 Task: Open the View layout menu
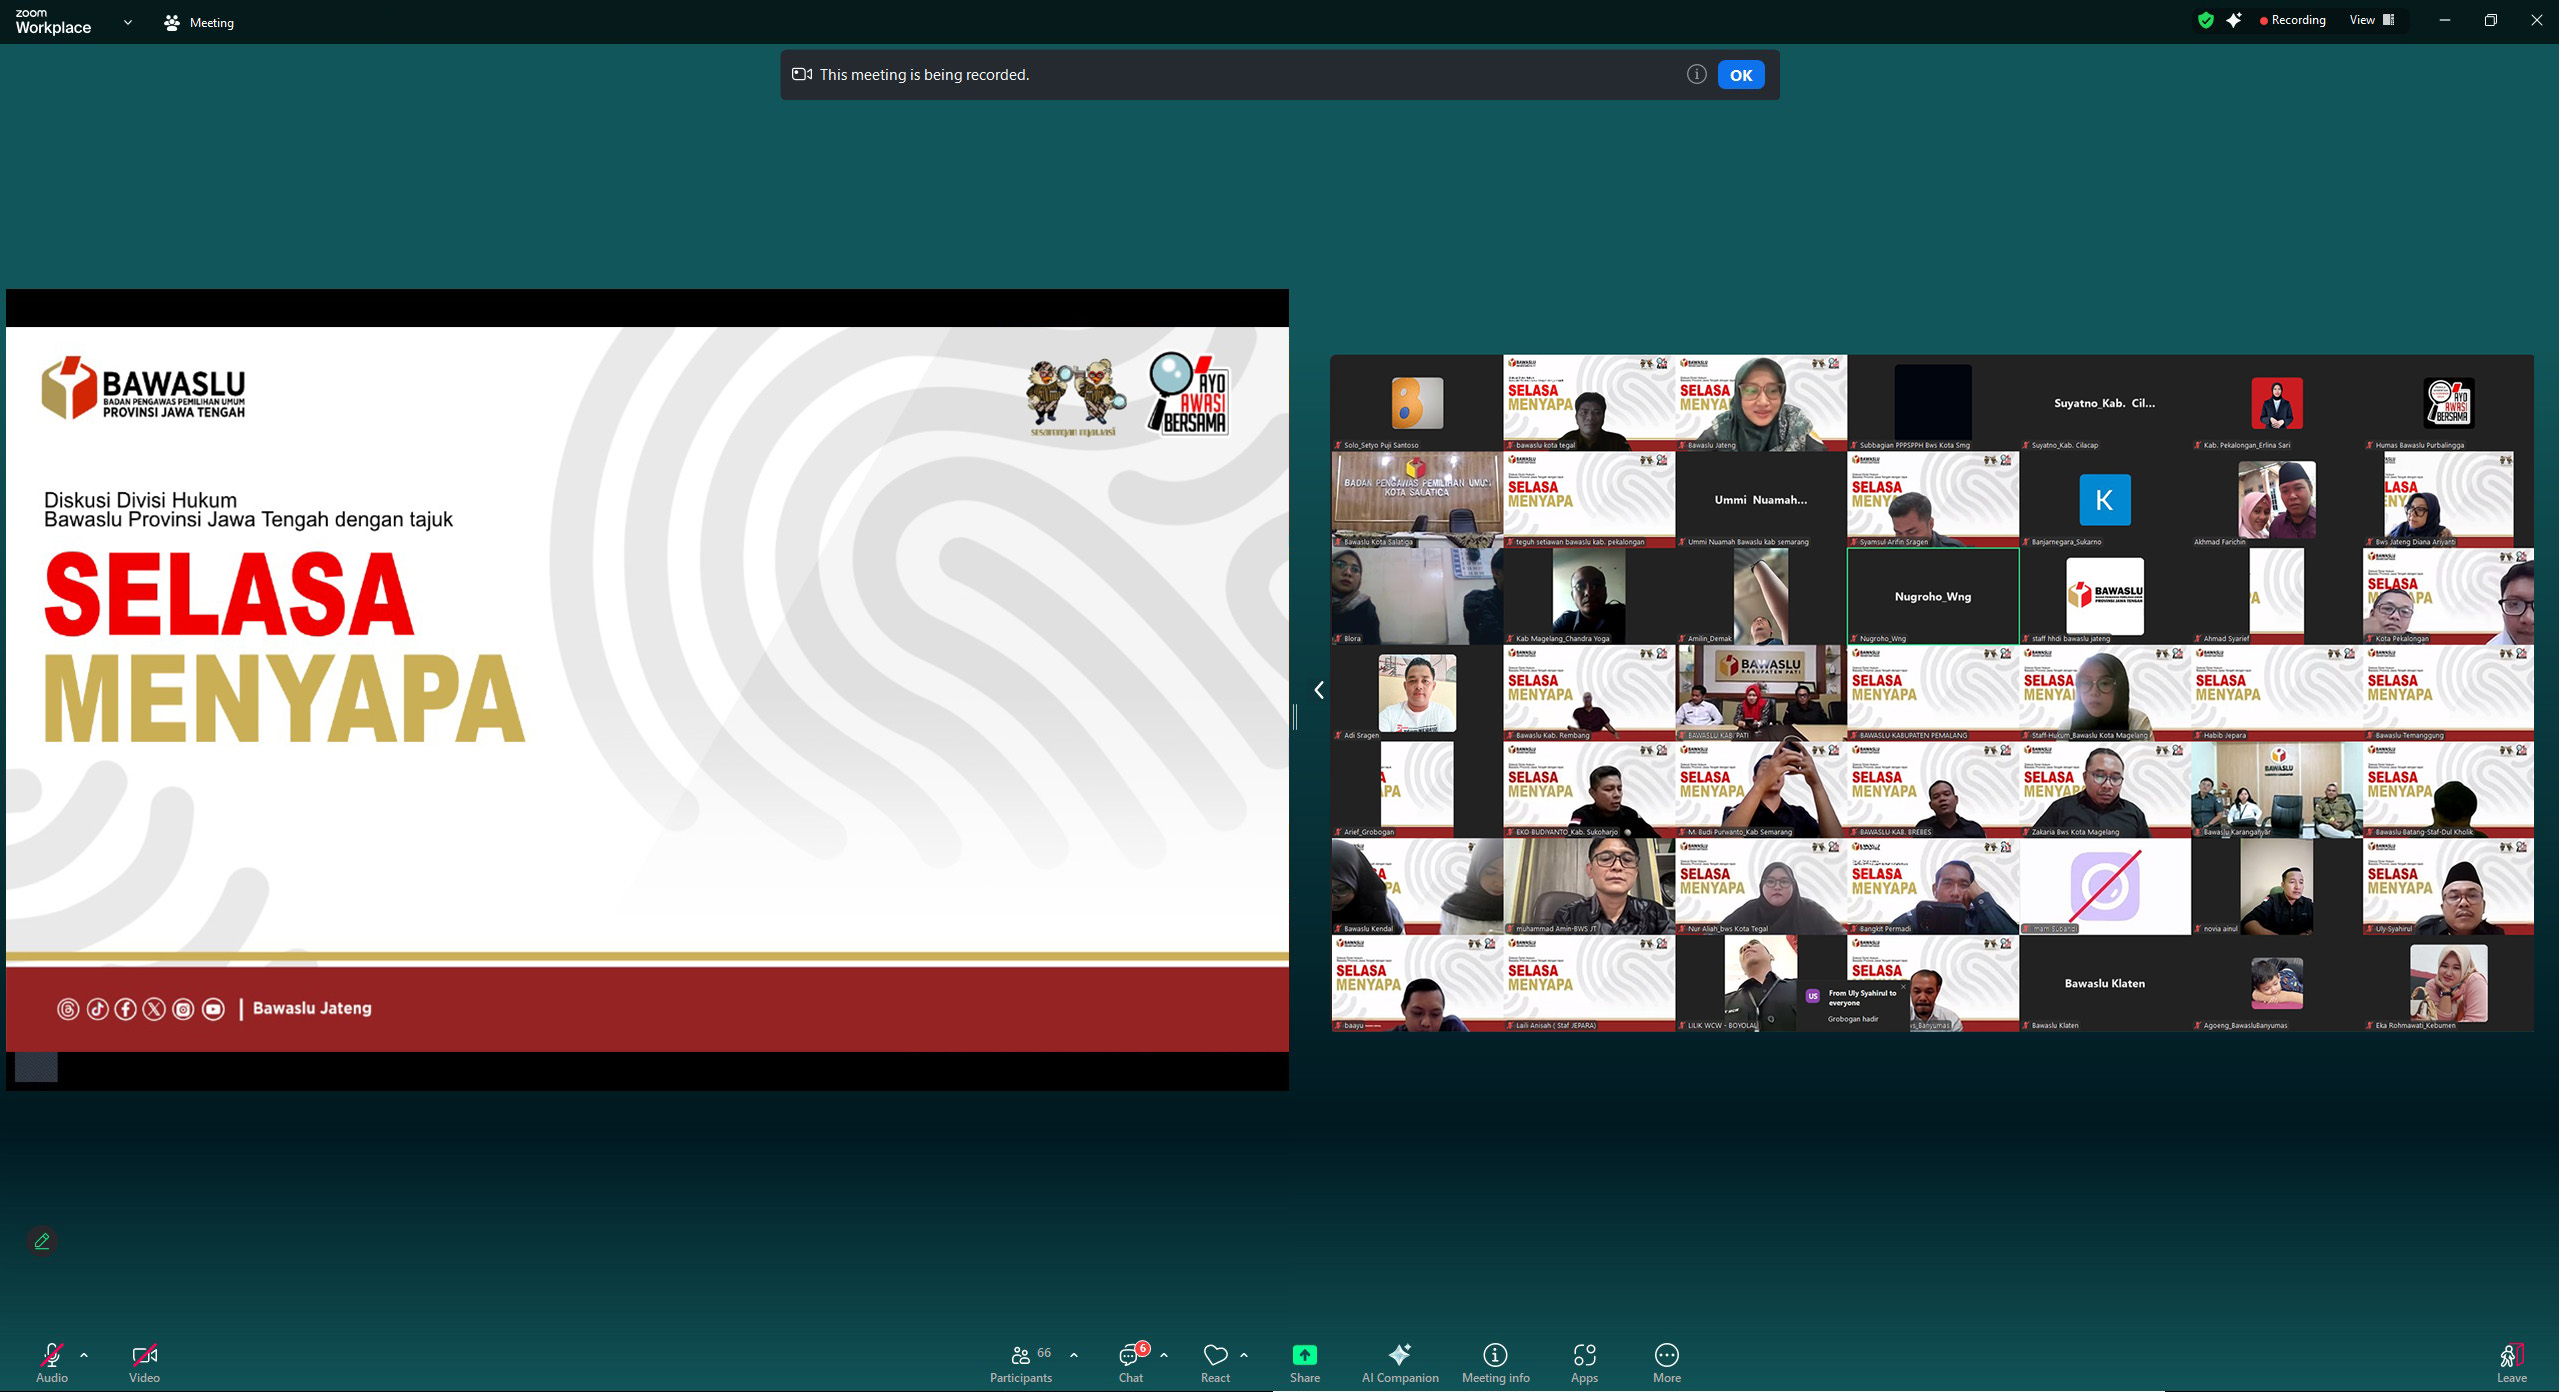pyautogui.click(x=2371, y=20)
